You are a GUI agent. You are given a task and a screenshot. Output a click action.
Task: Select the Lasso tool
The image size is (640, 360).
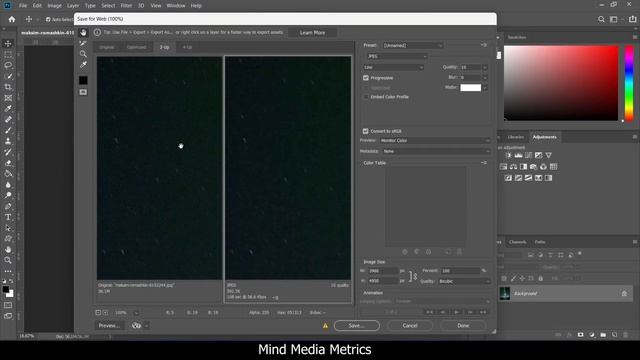(8, 65)
